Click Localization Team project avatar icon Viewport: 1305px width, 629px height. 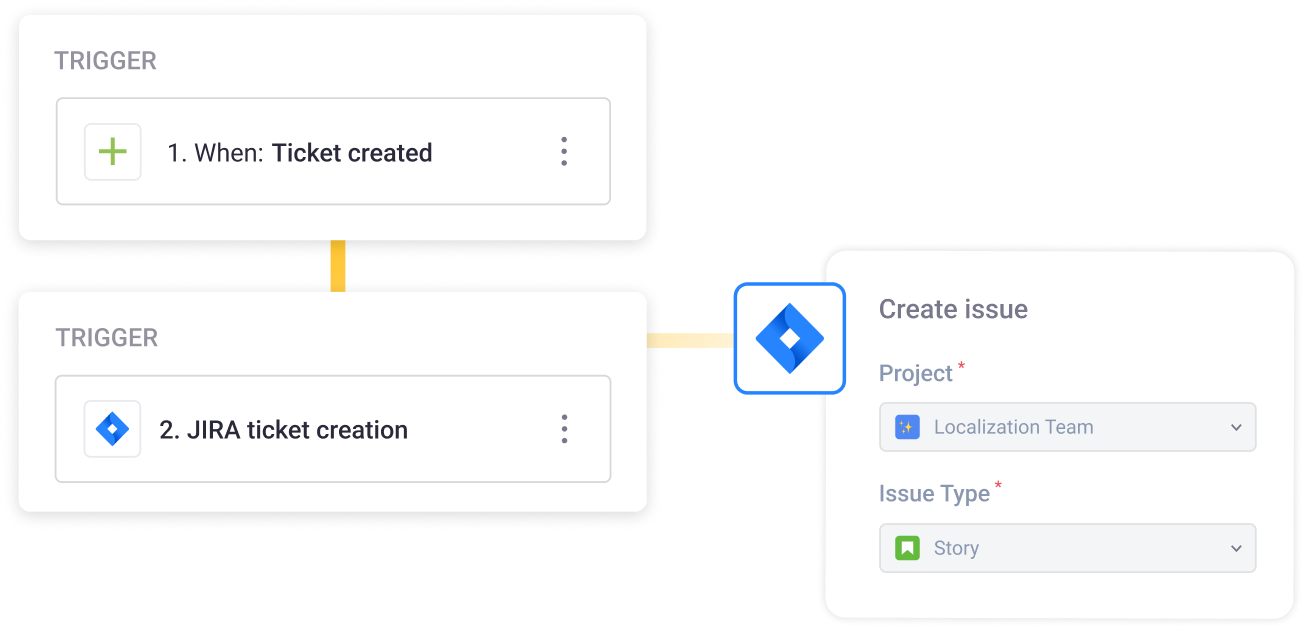[907, 427]
